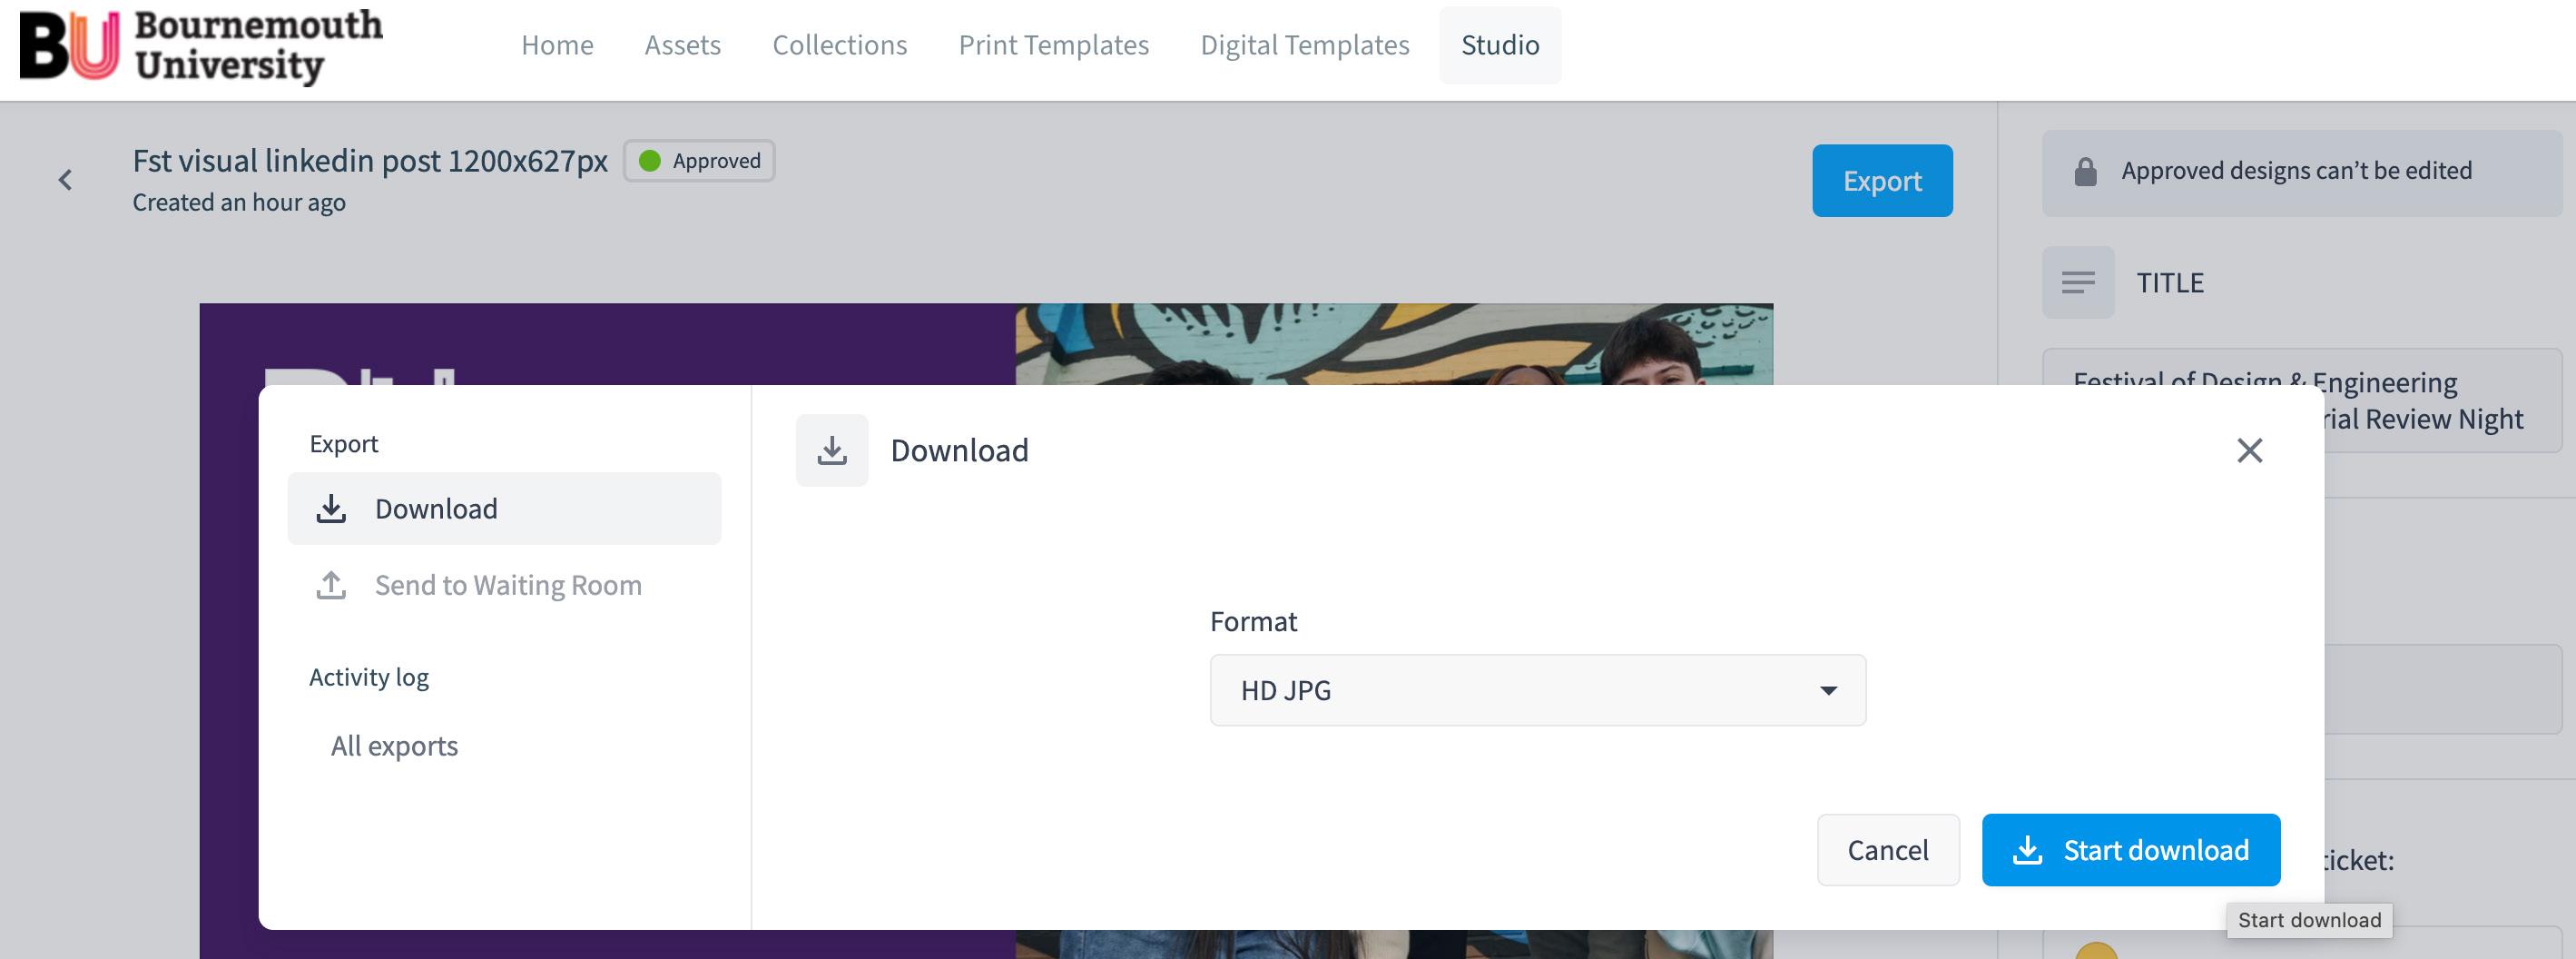
Task: Choose Send to Waiting Room option
Action: click(507, 585)
